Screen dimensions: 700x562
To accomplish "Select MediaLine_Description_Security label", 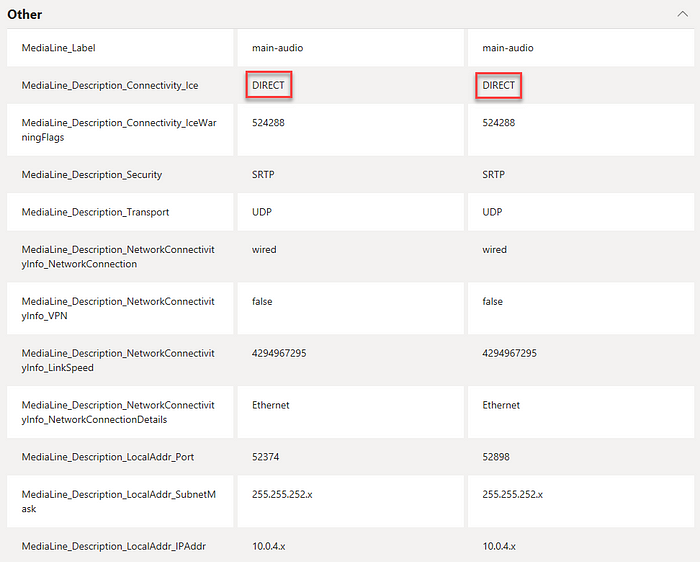I will coord(92,175).
